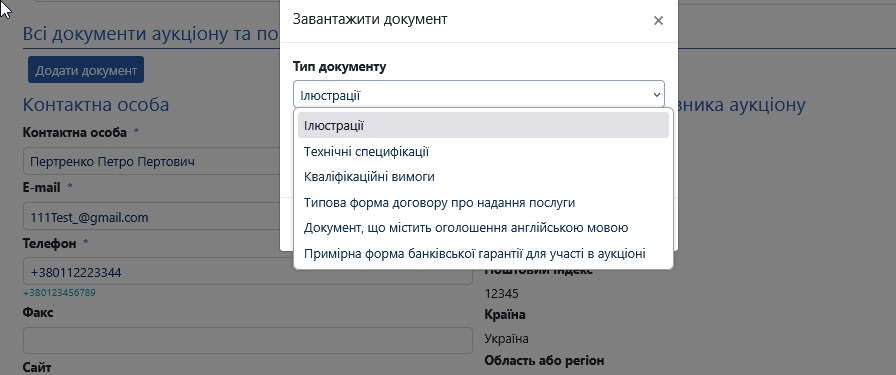This screenshot has width=896, height=375.
Task: Click the E-mail input field
Action: tap(151, 217)
